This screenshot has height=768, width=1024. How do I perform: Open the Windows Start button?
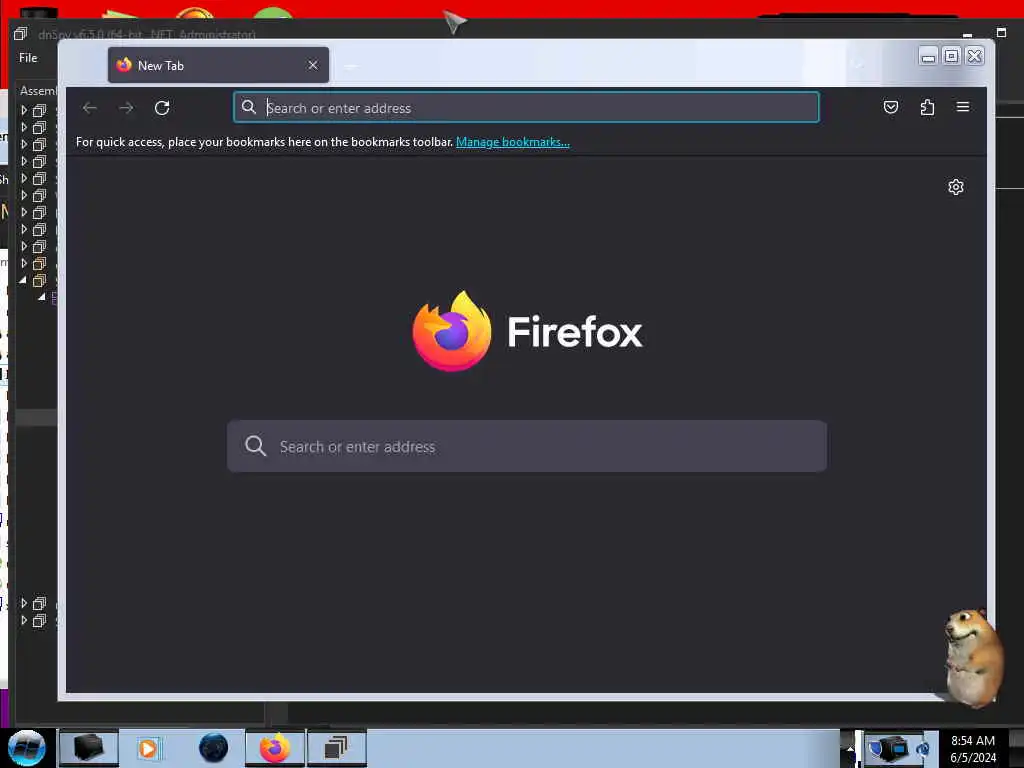26,748
